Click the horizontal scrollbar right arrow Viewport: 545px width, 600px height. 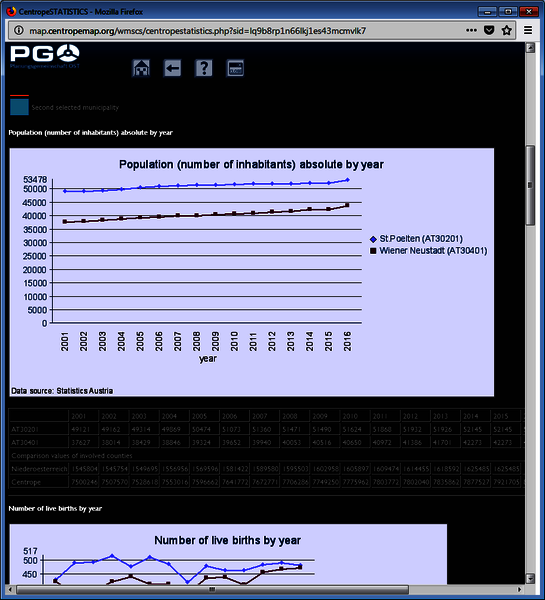pyautogui.click(x=520, y=590)
